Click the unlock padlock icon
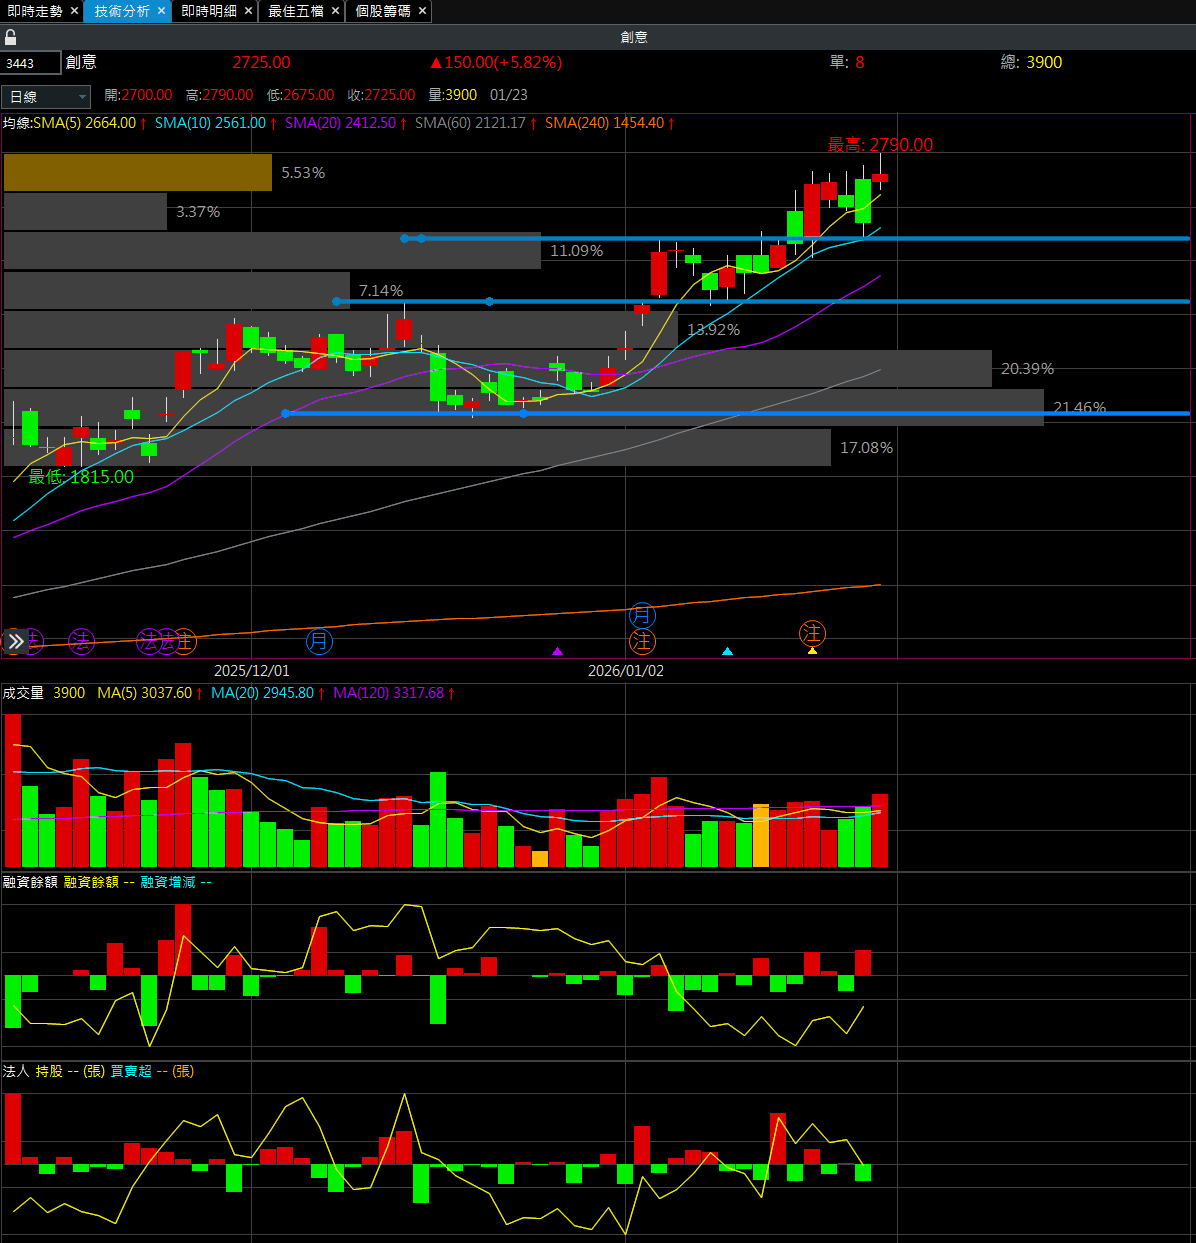The height and width of the screenshot is (1243, 1196). (11, 37)
